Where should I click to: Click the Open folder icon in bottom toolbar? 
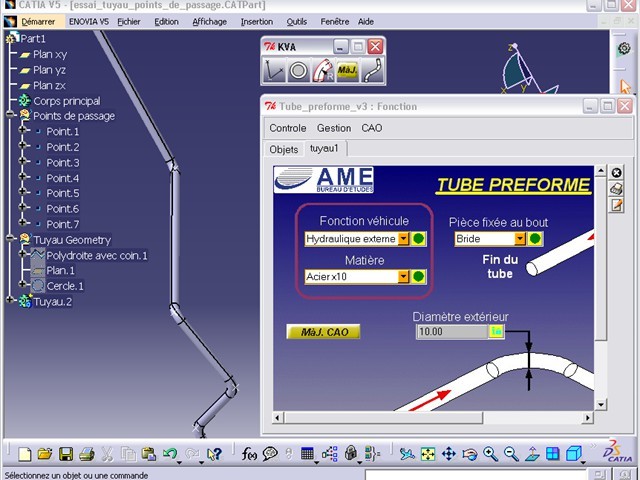45,454
